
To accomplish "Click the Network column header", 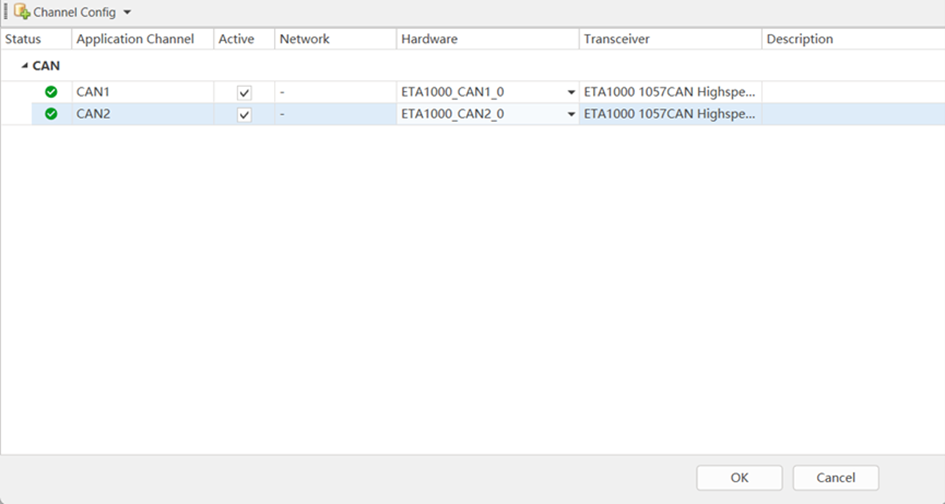I will [304, 39].
